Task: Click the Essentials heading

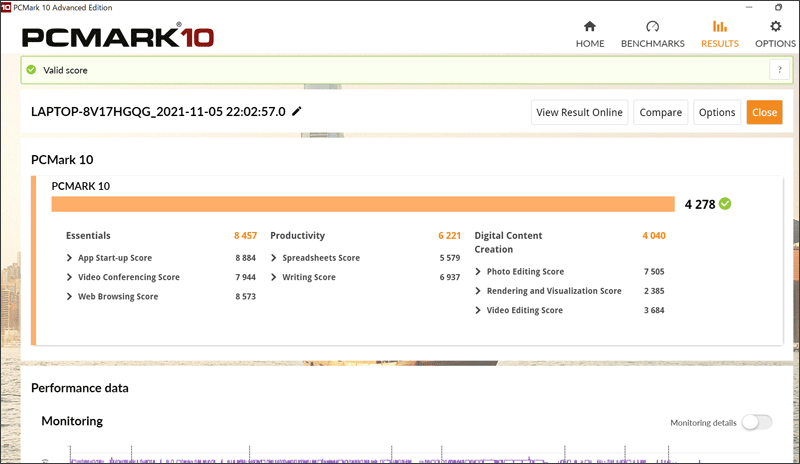Action: pos(88,235)
